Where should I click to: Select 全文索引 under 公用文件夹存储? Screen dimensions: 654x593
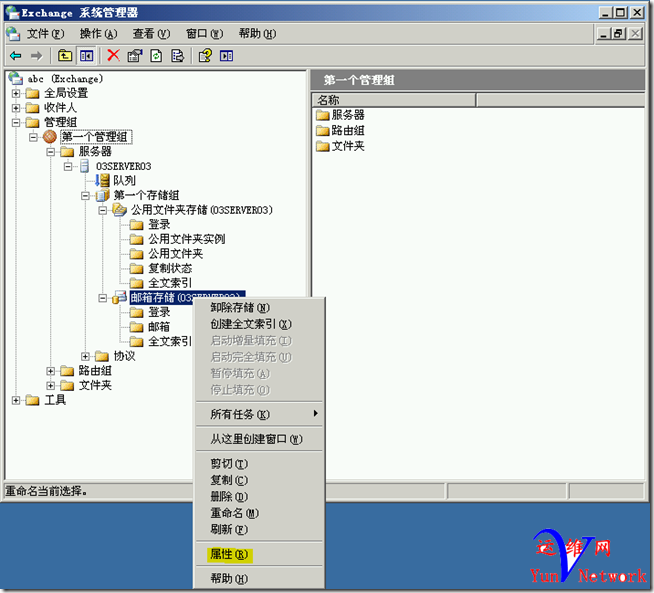170,283
